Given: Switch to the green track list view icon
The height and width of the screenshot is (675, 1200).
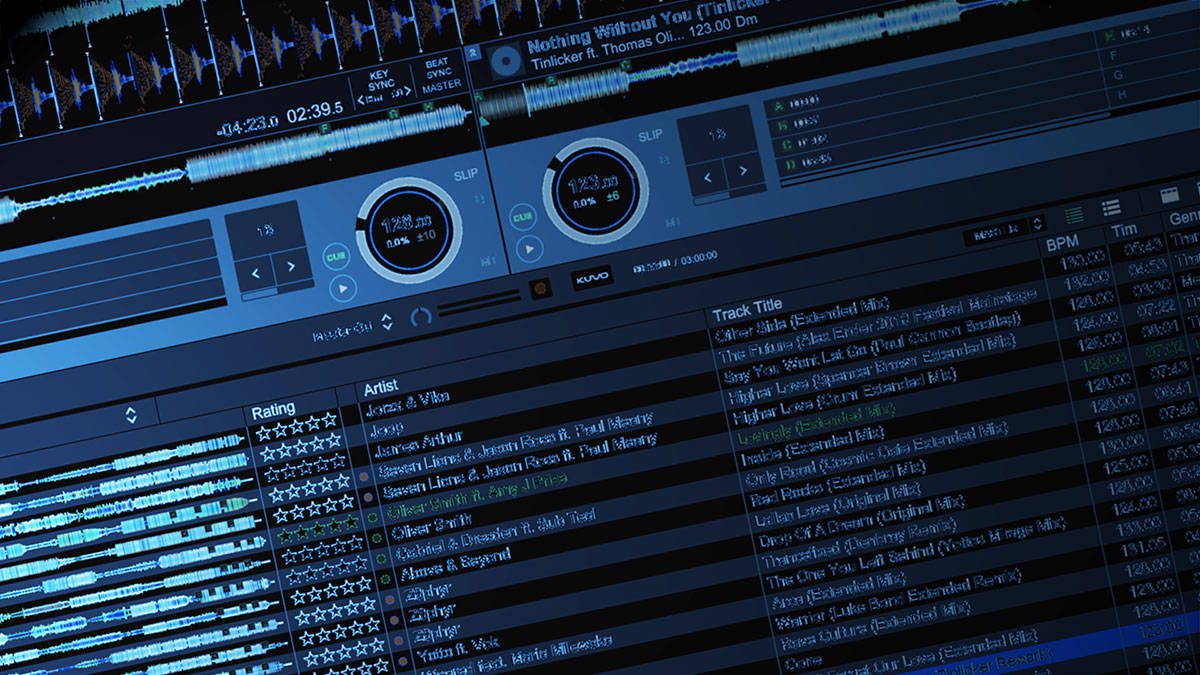Looking at the screenshot, I should click(x=1075, y=215).
